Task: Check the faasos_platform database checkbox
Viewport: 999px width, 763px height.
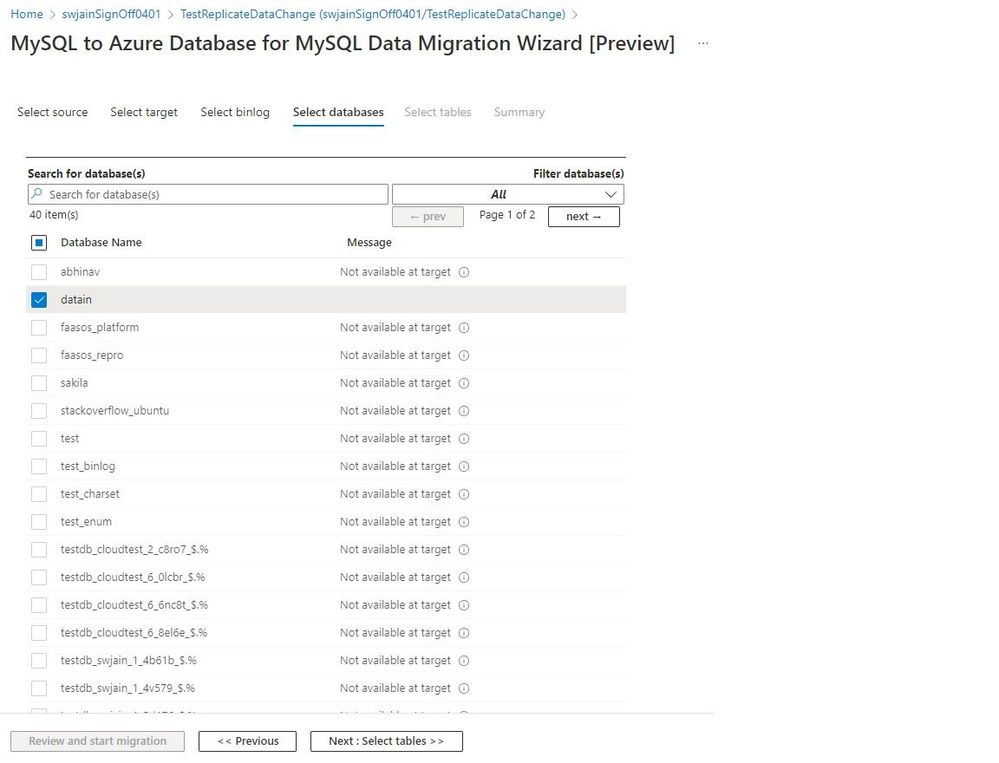Action: (39, 327)
